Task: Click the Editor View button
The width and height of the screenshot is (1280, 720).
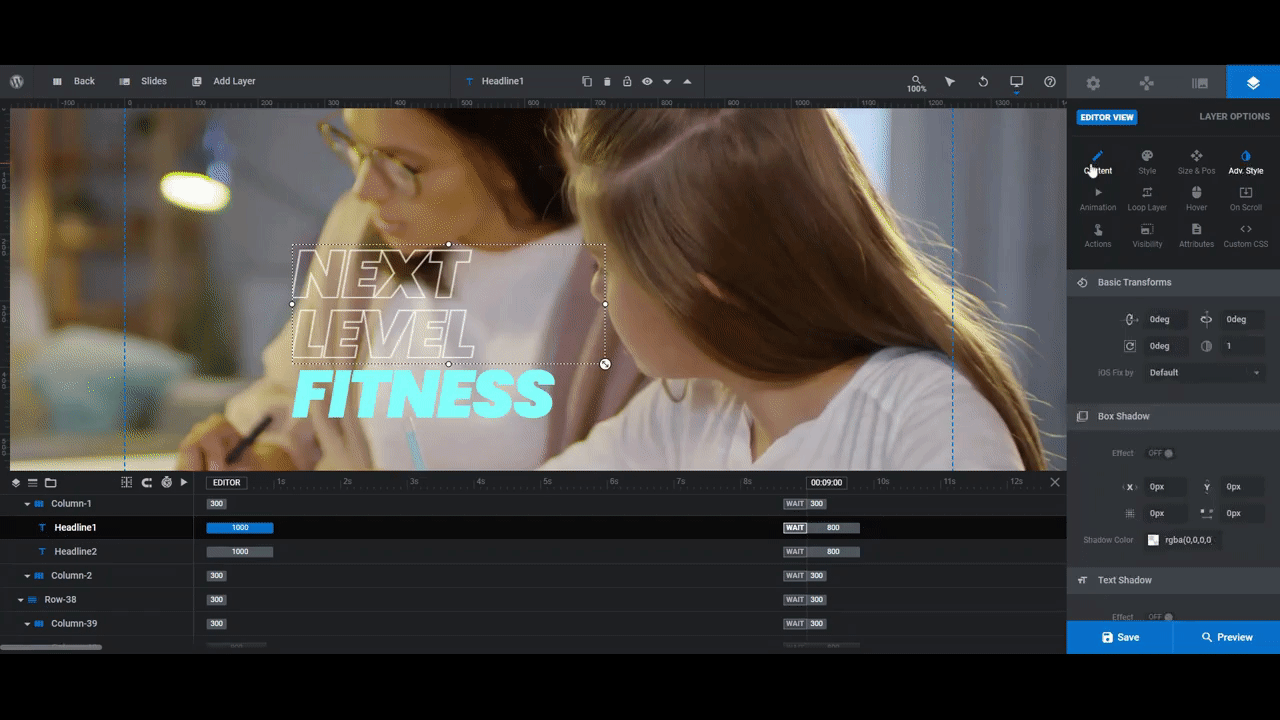Action: point(1107,117)
